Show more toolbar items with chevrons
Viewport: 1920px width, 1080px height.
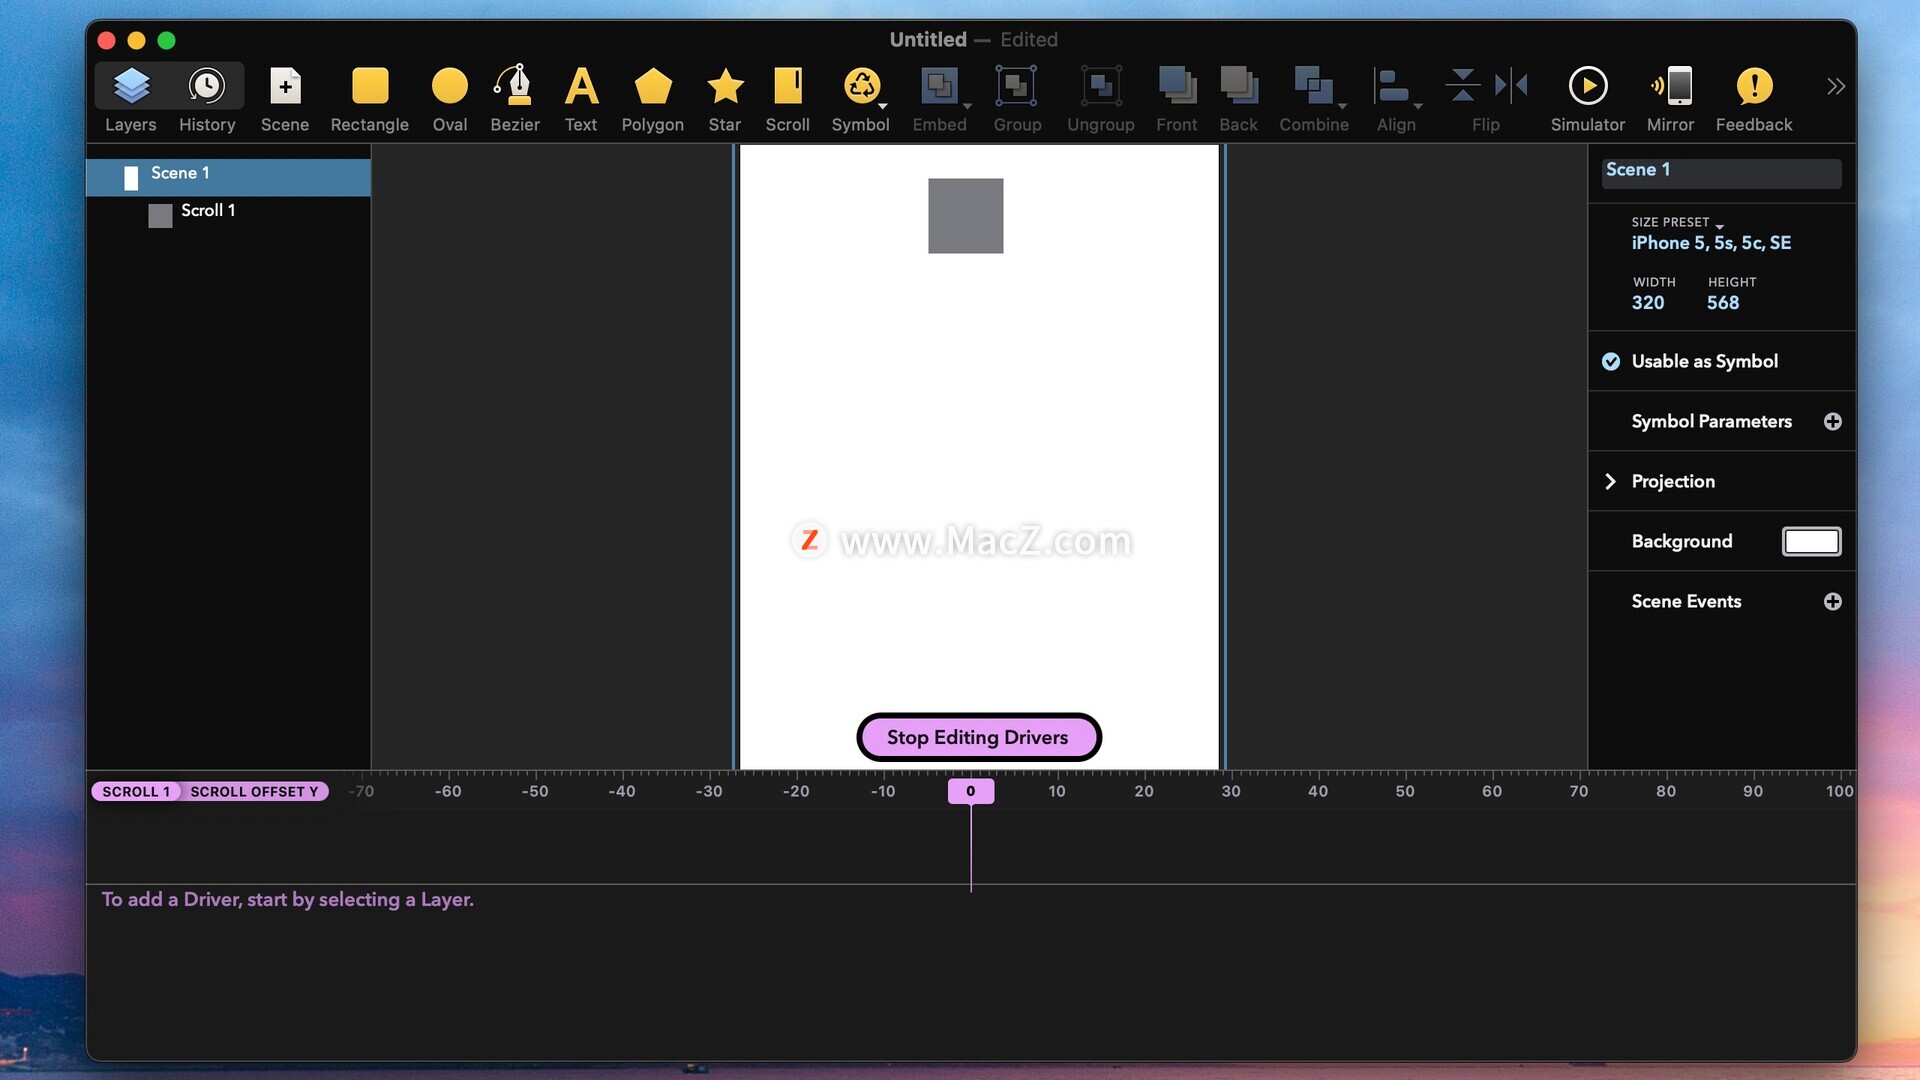pos(1835,87)
